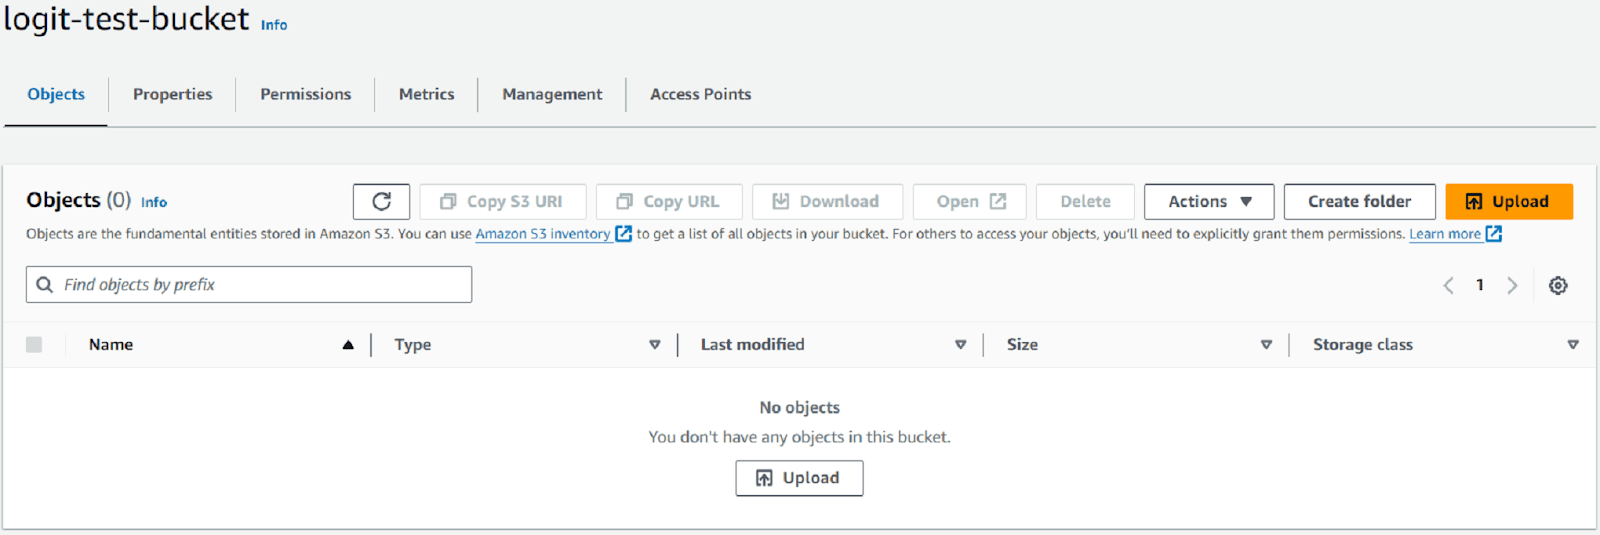
Task: Open Info link beside logit-test-bucket title
Action: (x=274, y=25)
